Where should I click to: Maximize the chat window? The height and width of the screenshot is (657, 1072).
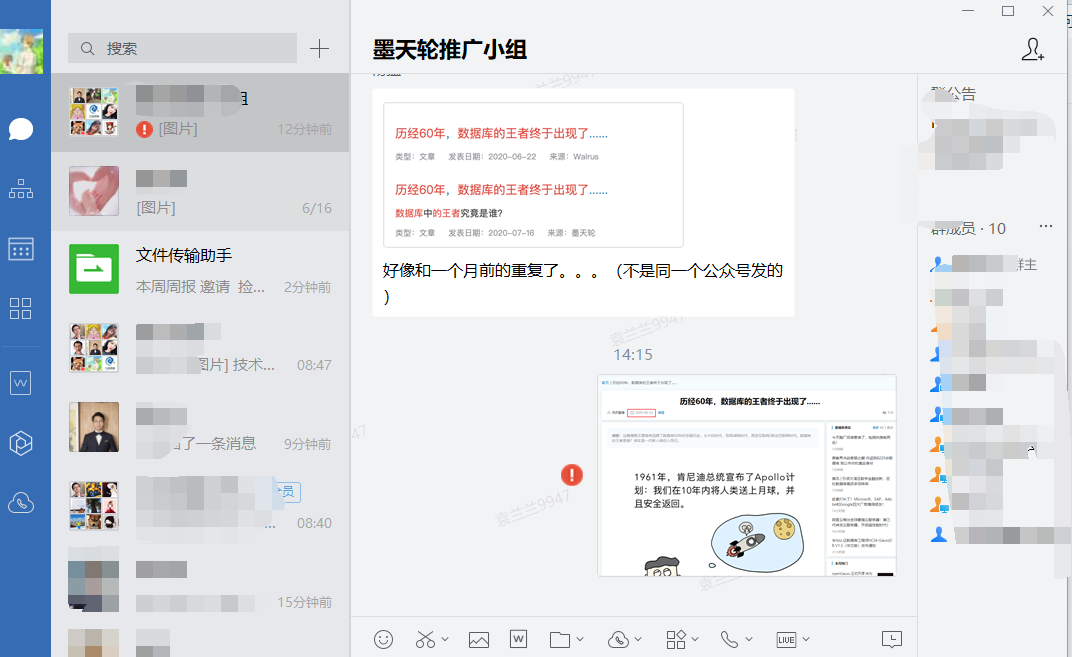(1008, 11)
